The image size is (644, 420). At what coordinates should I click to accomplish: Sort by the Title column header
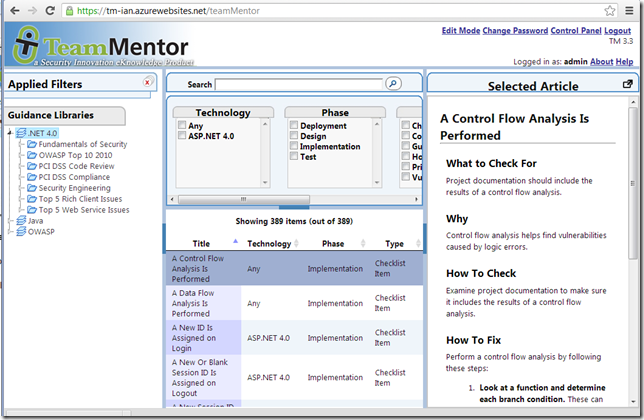pyautogui.click(x=201, y=243)
